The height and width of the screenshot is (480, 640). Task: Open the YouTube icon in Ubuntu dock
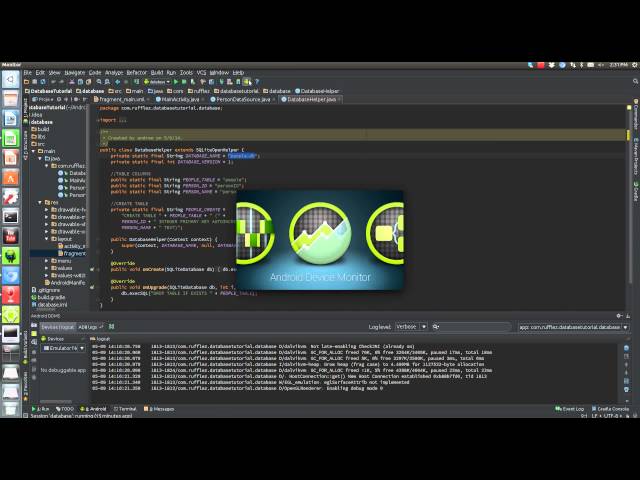point(11,236)
